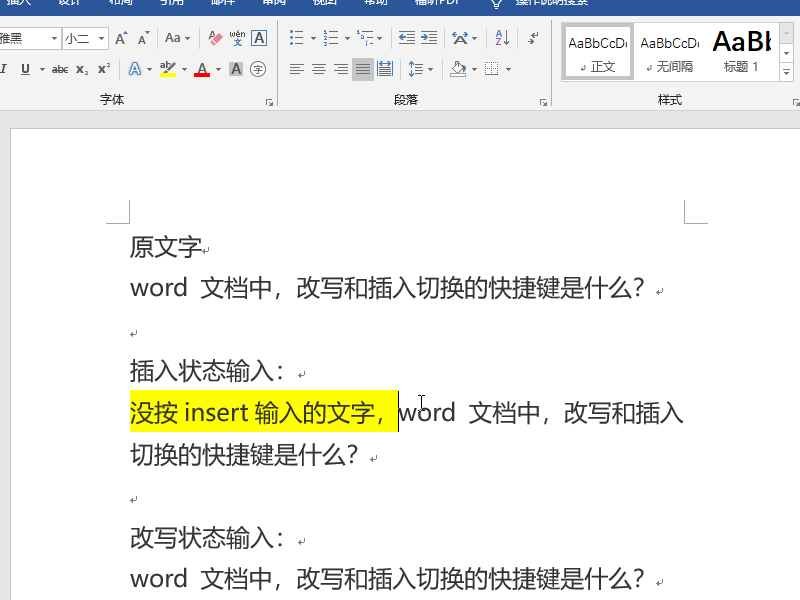
Task: Click the Increase Indent icon
Action: click(429, 38)
